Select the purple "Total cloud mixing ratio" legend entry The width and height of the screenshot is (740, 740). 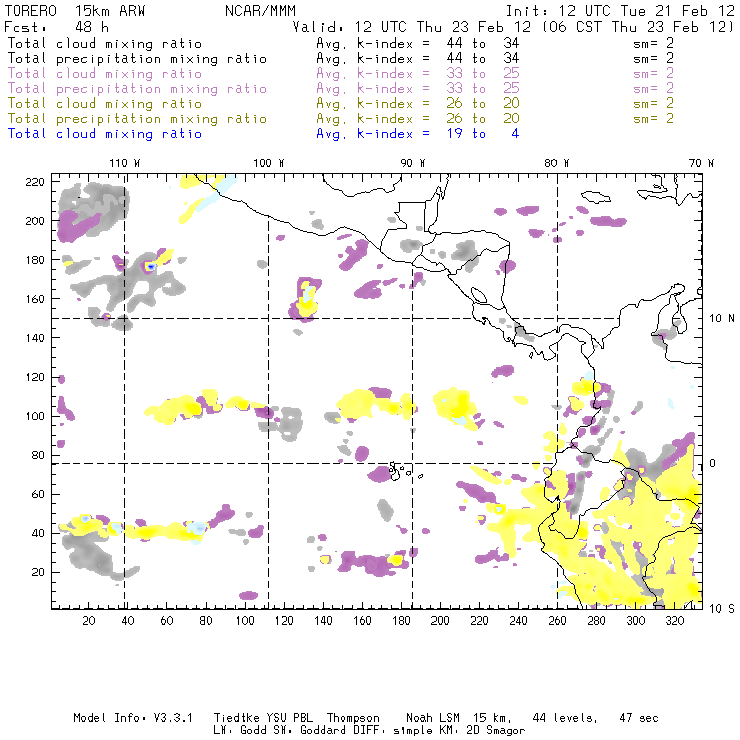(x=105, y=74)
